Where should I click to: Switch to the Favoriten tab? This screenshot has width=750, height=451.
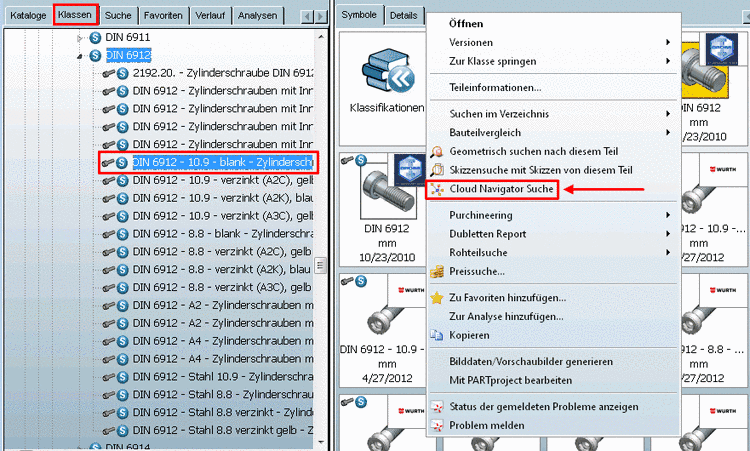(163, 15)
